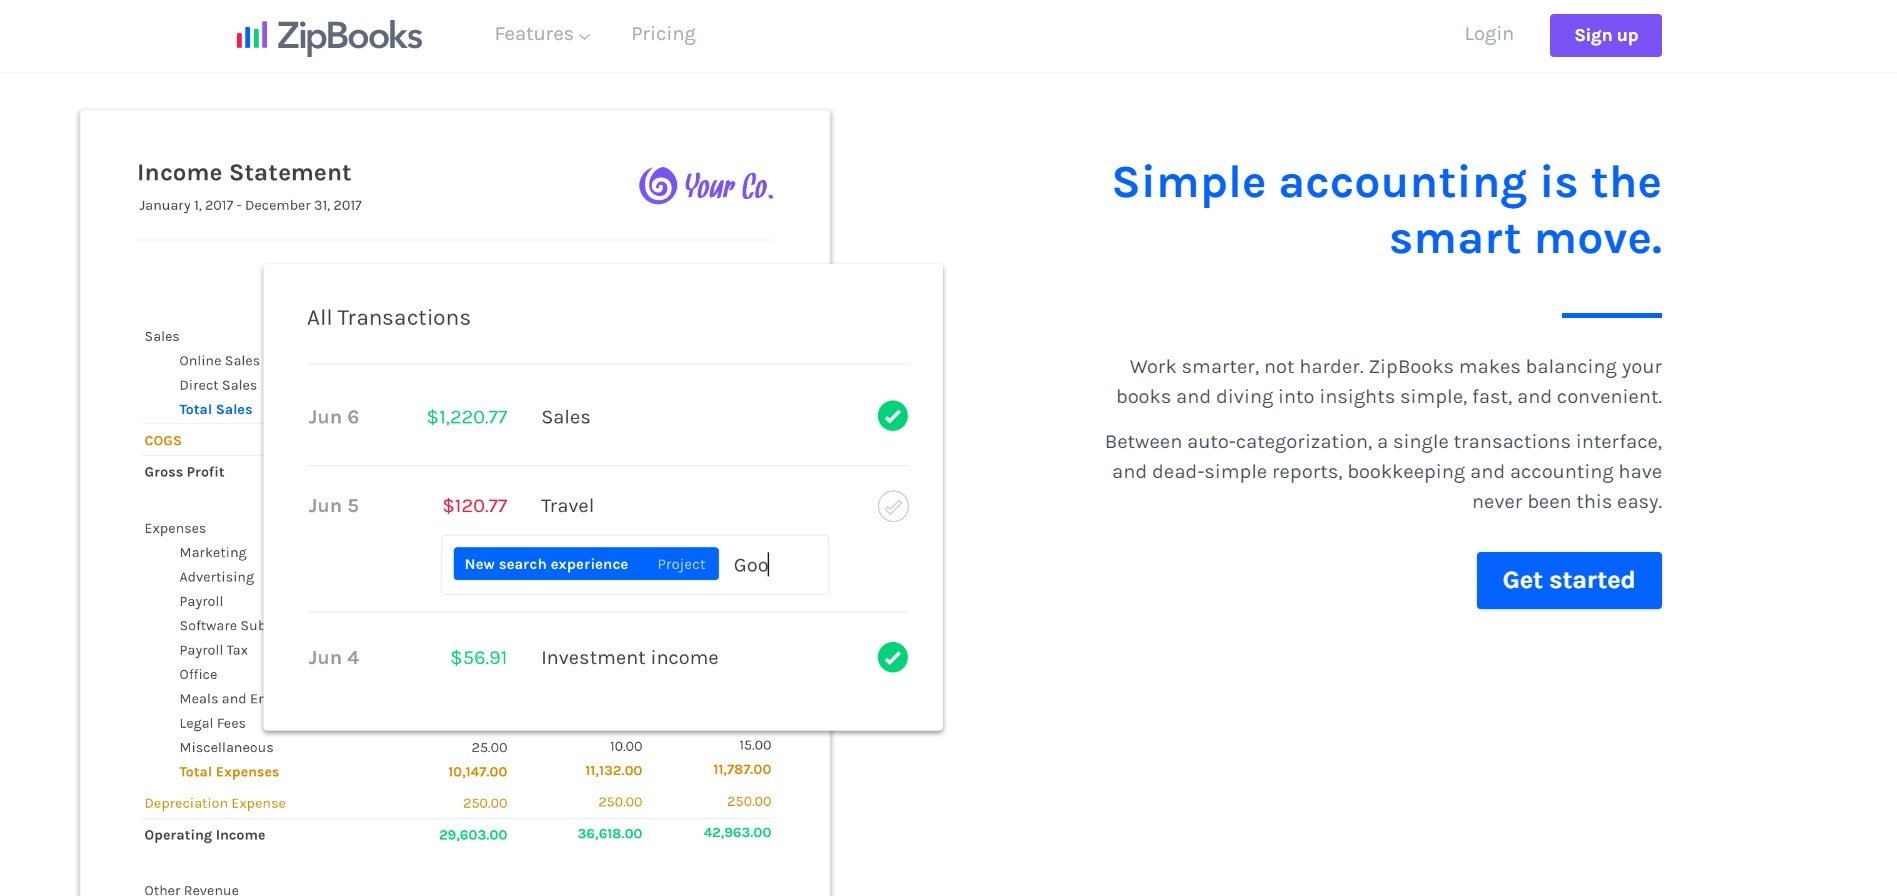
Task: Select the Operating Income label
Action: click(204, 835)
